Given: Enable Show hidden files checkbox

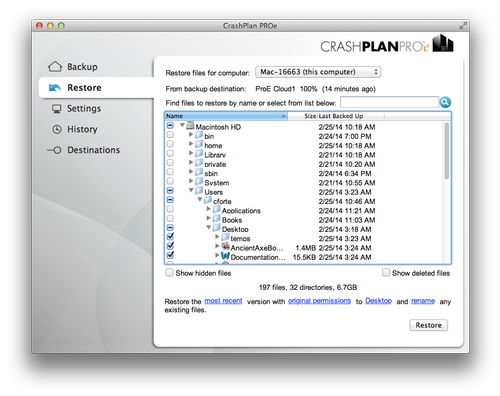Looking at the screenshot, I should 169,273.
